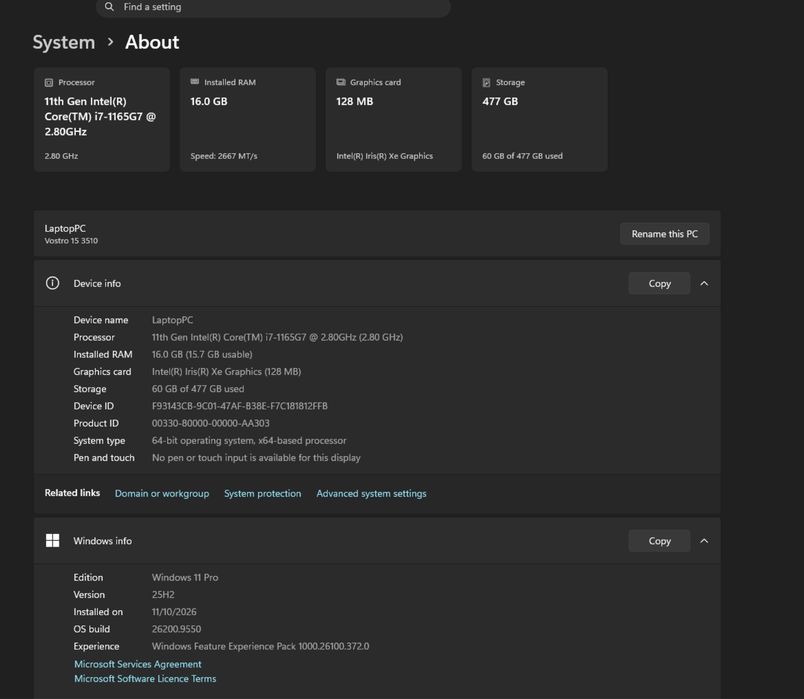This screenshot has width=804, height=699.
Task: Click the Graphics card icon
Action: [x=341, y=82]
